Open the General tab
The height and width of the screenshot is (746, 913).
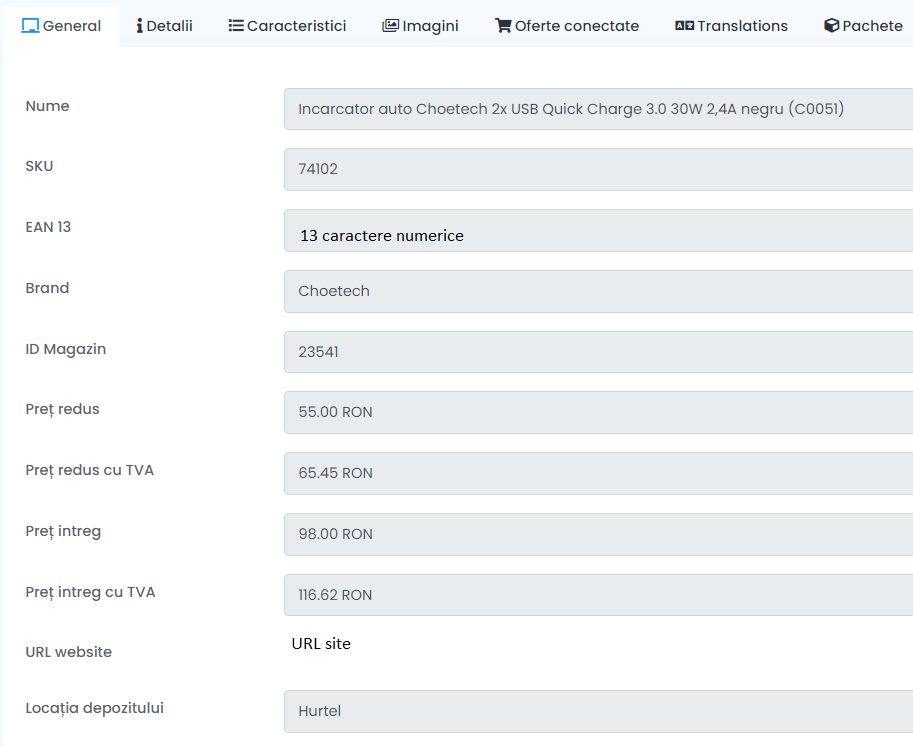61,26
